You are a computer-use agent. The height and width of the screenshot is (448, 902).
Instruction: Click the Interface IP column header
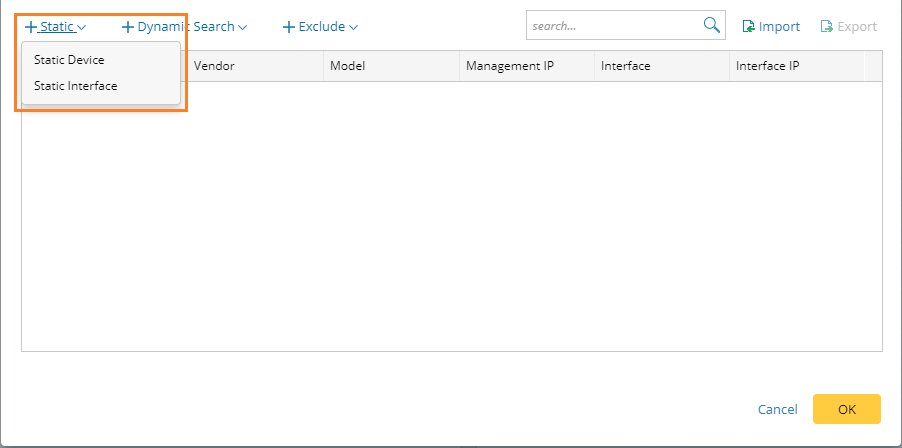pos(767,66)
